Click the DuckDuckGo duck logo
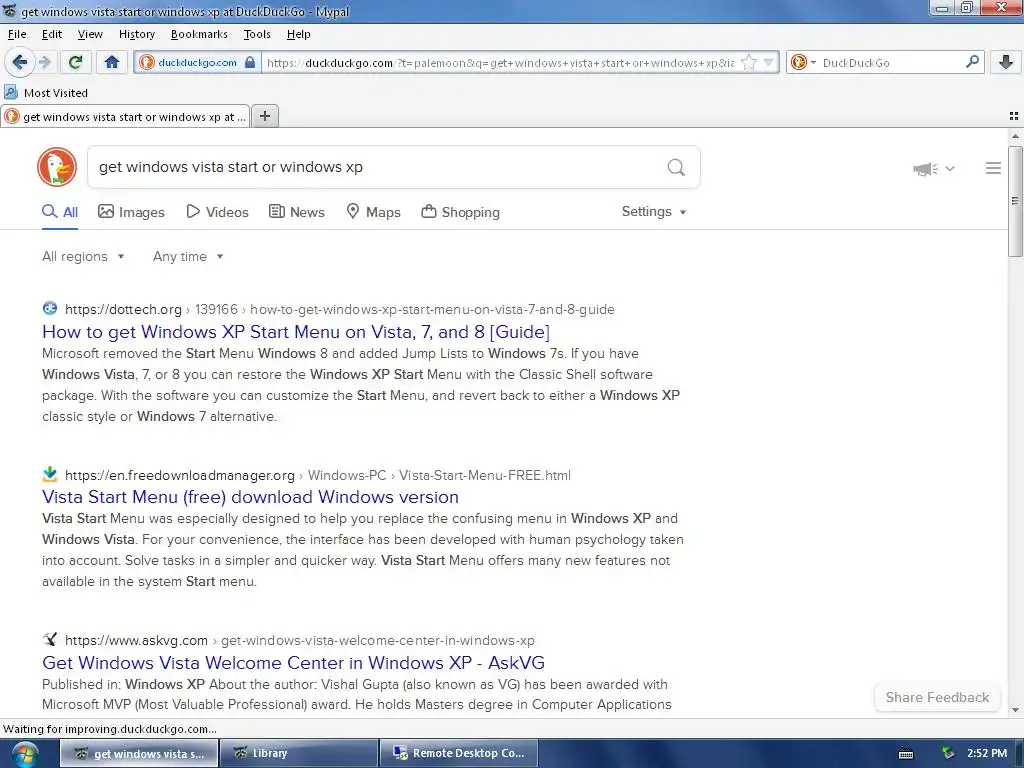Image resolution: width=1024 pixels, height=768 pixels. click(57, 167)
